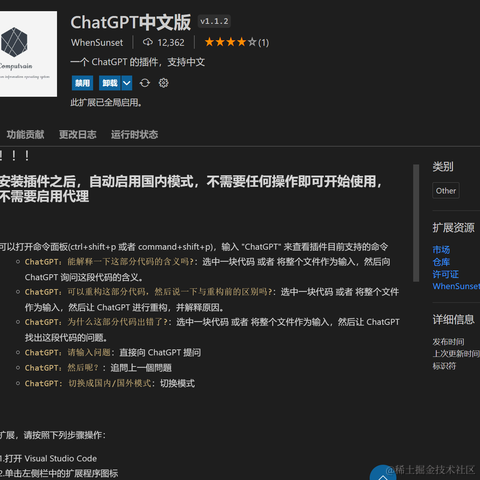Click the readme vertical scrollbar
The width and height of the screenshot is (480, 480).
click(x=416, y=223)
